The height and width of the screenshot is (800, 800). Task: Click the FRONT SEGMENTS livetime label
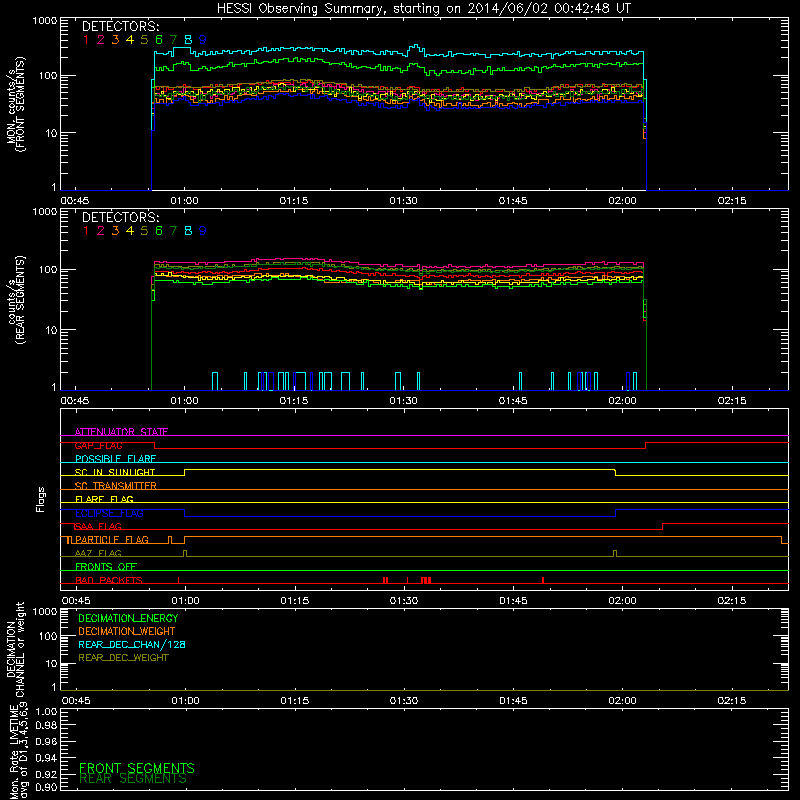pos(137,768)
